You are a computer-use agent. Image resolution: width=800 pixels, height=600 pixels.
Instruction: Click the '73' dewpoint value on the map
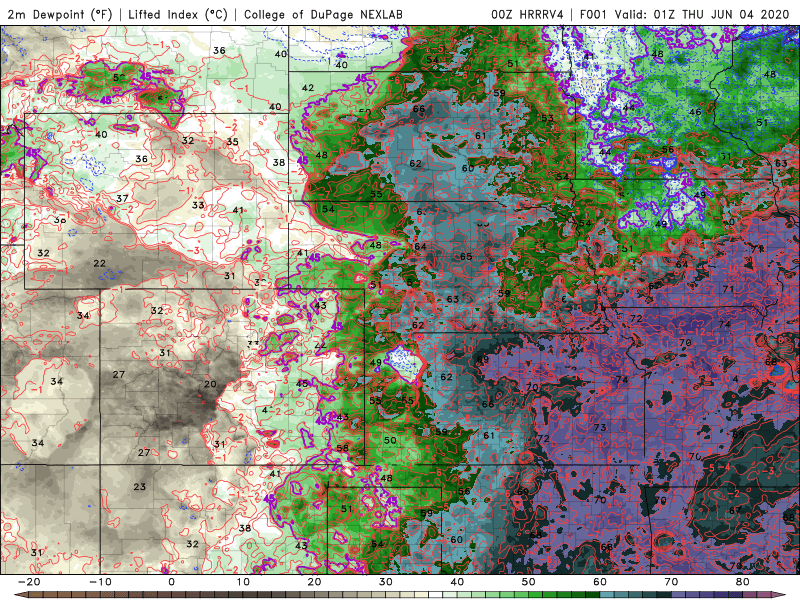click(600, 427)
